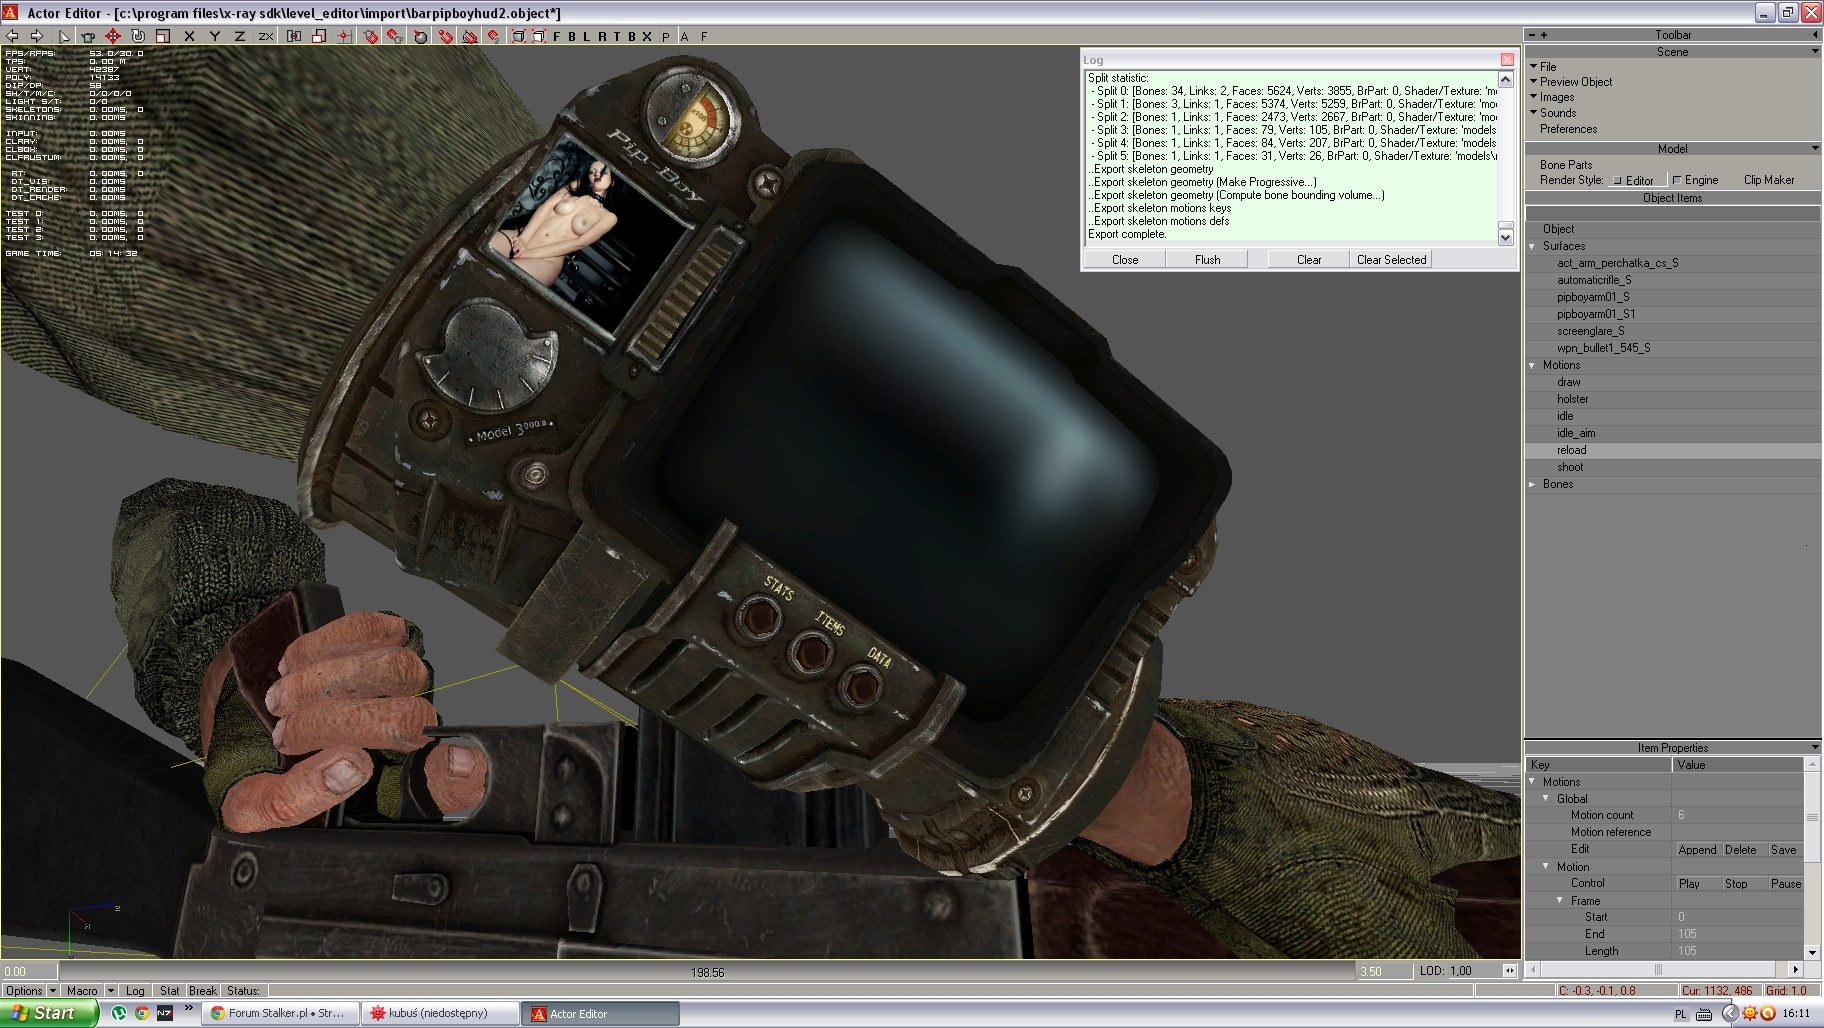The height and width of the screenshot is (1028, 1824).
Task: Click the undo left-arrow toolbar icon
Action: (x=12, y=36)
